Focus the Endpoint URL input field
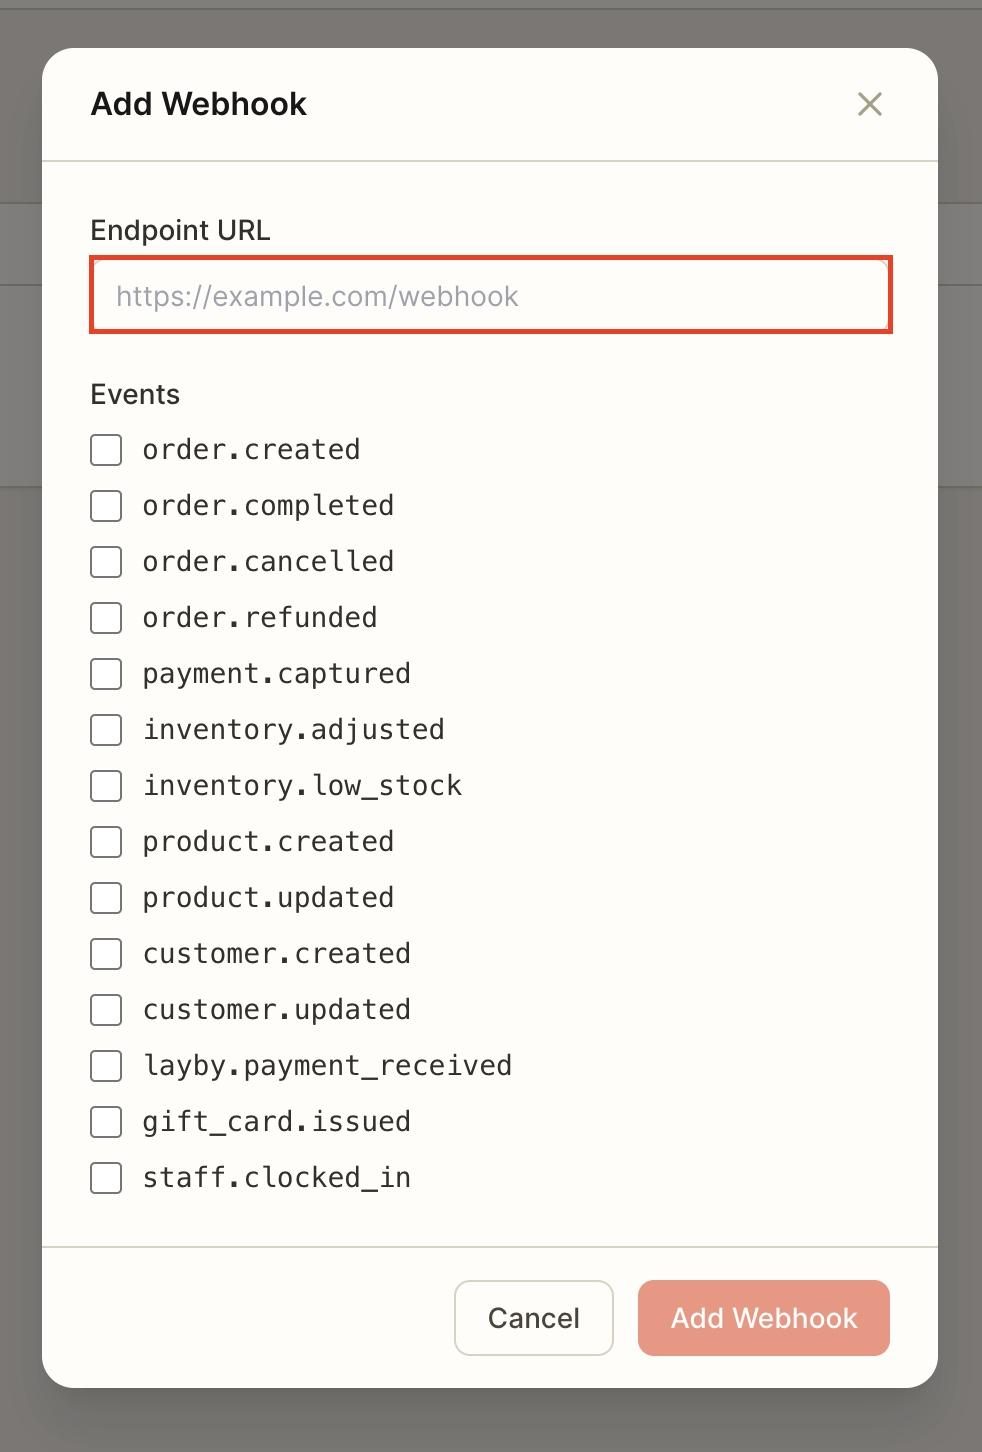Image resolution: width=982 pixels, height=1452 pixels. [x=491, y=295]
